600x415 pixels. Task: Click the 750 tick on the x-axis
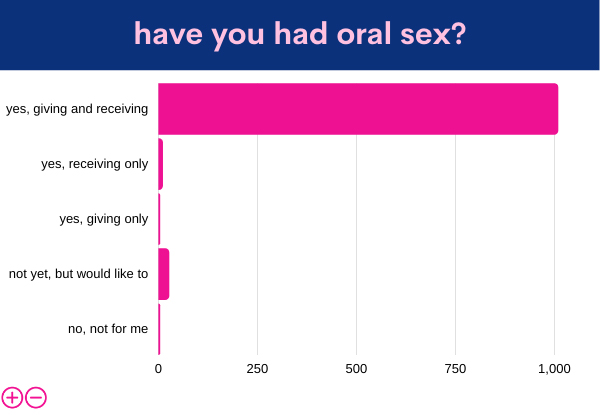tap(455, 369)
